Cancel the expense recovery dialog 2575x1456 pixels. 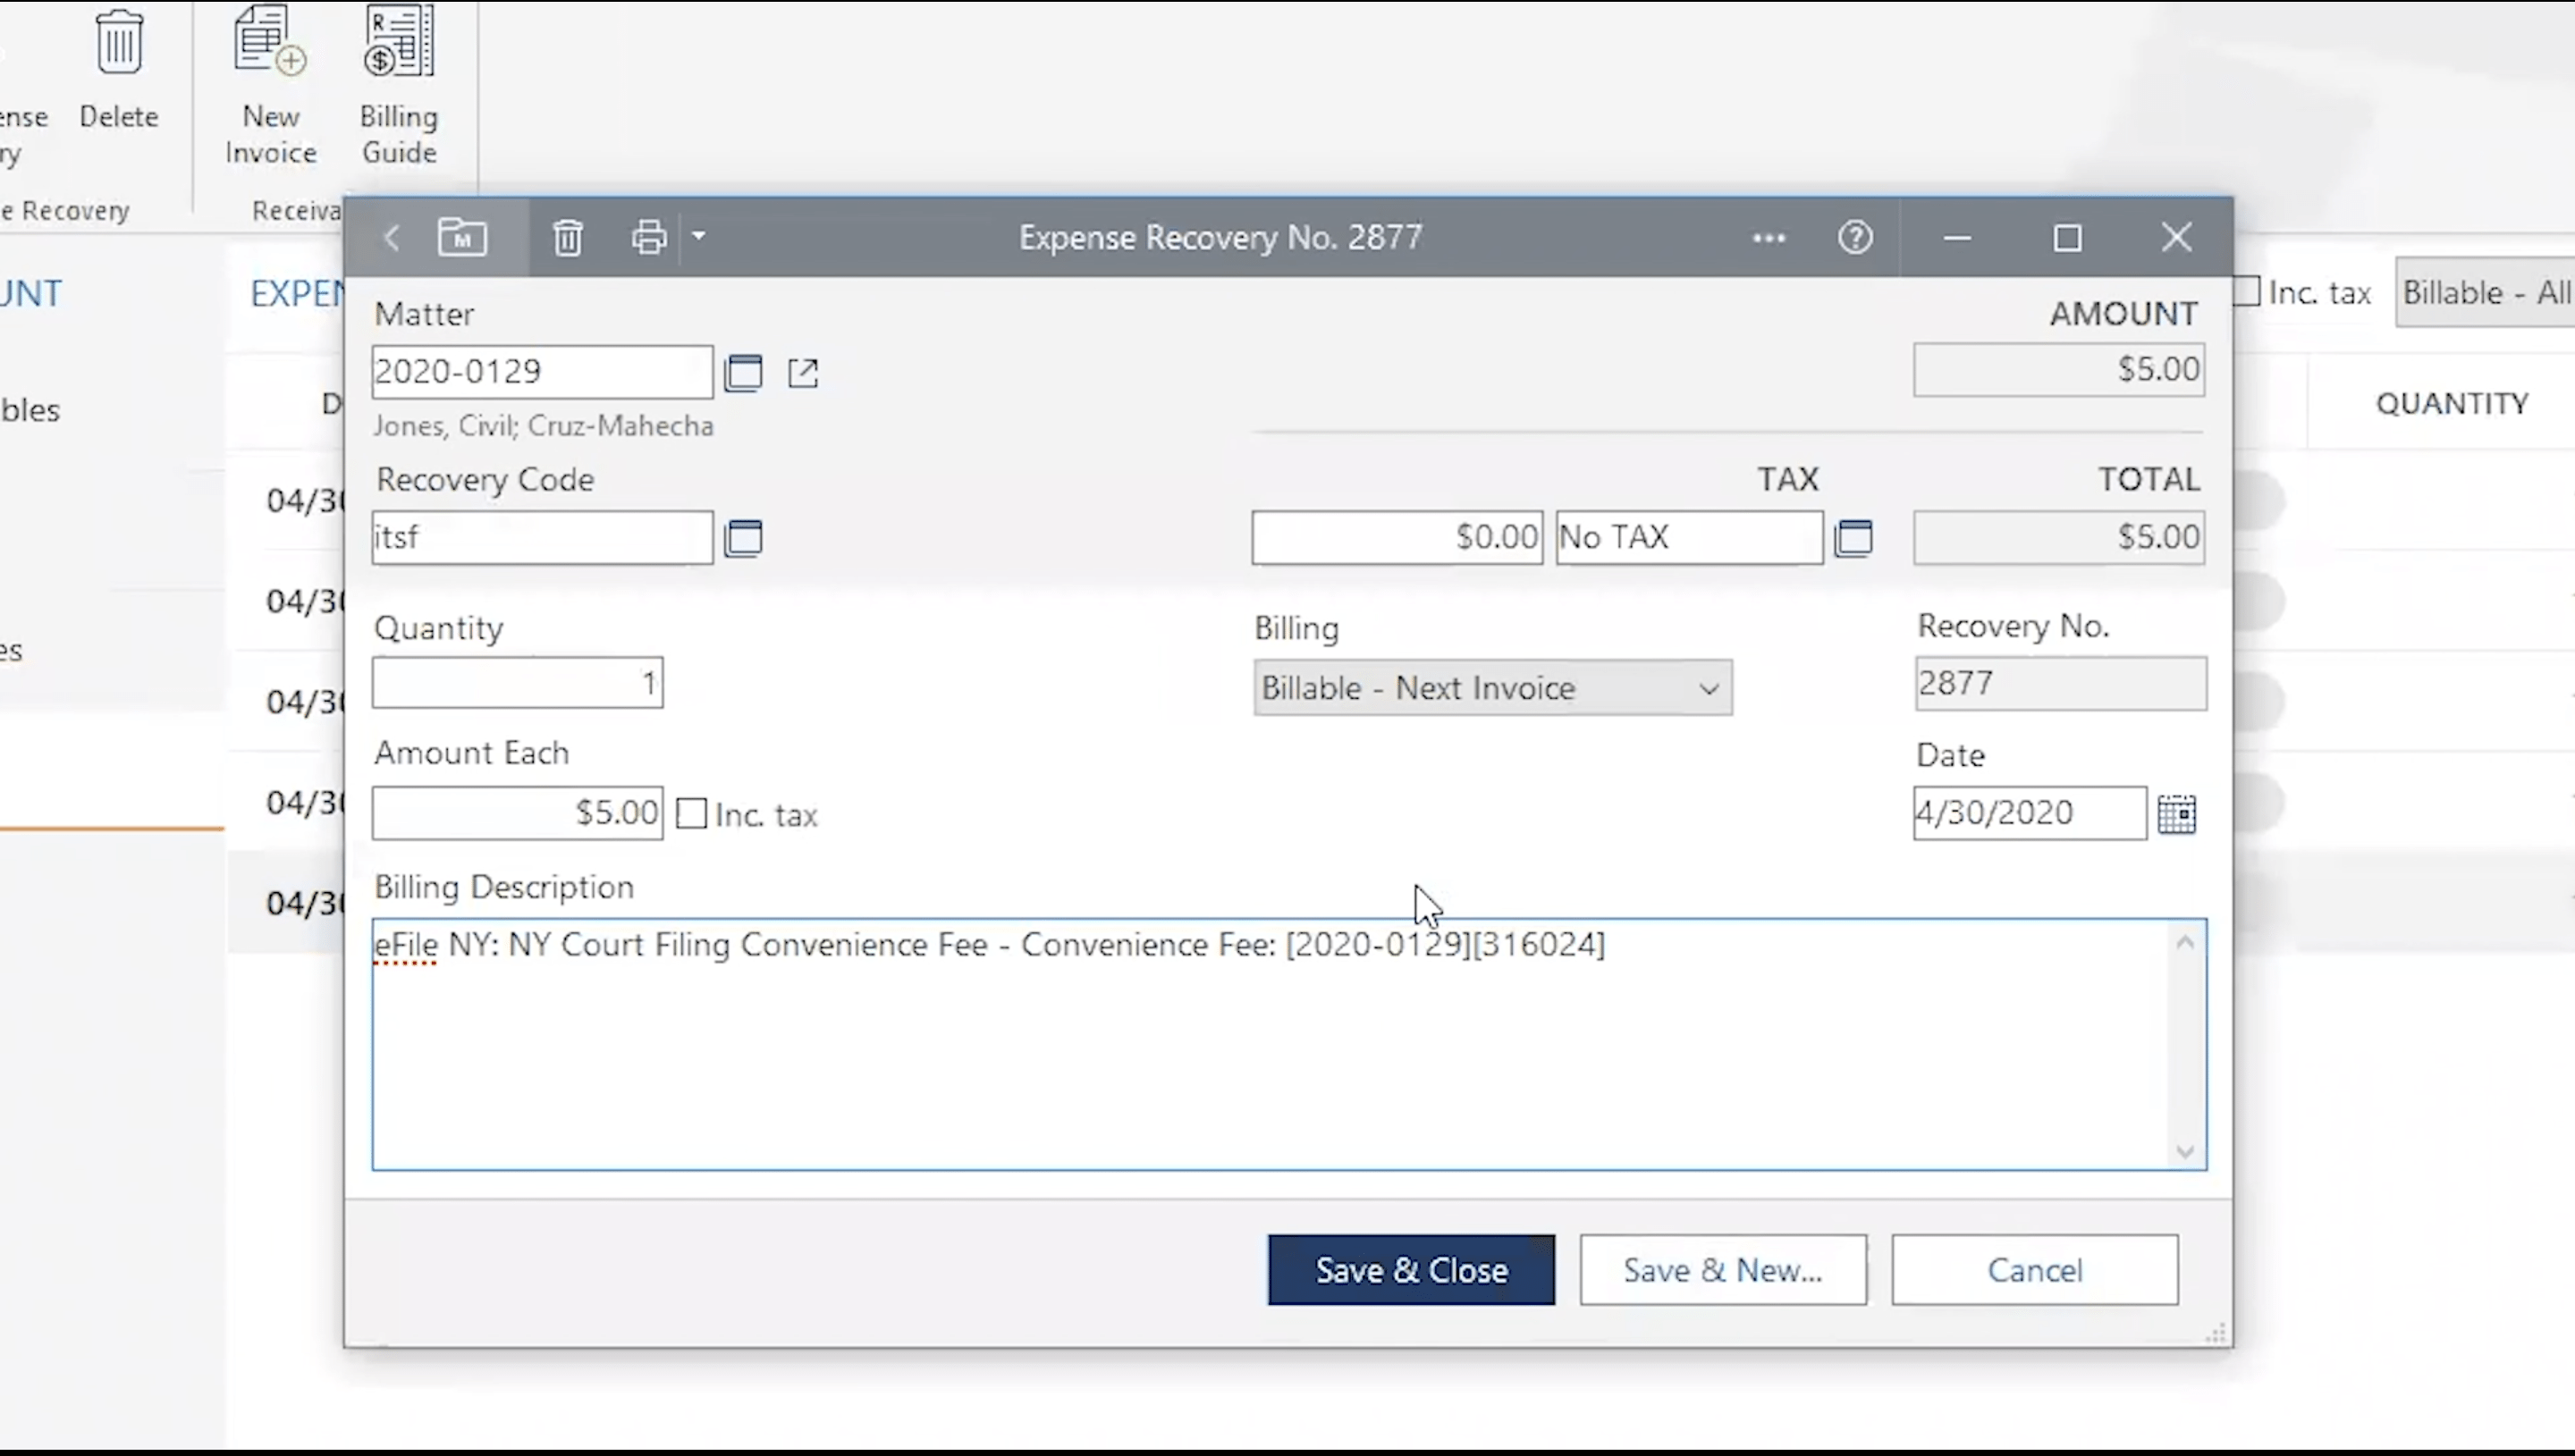[x=2035, y=1270]
